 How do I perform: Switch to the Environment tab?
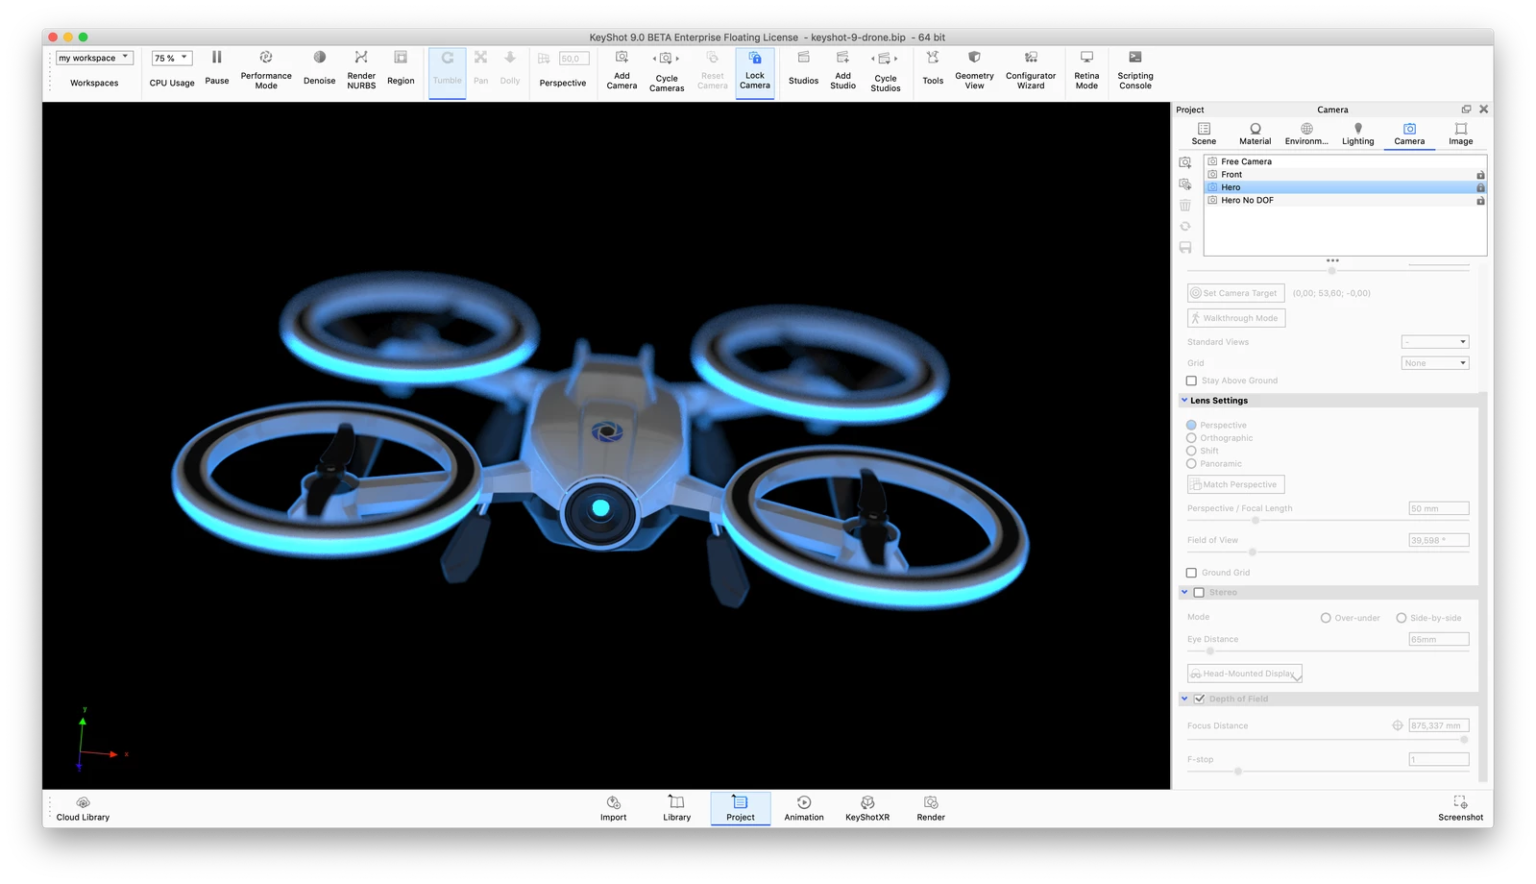(x=1306, y=132)
